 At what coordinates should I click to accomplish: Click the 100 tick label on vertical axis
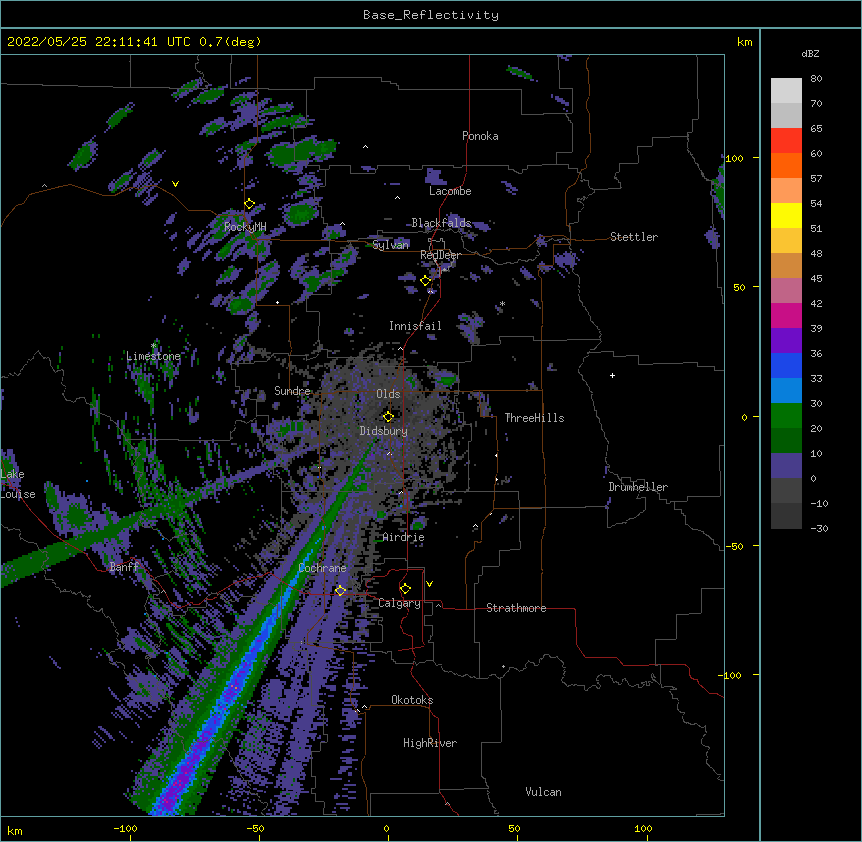[734, 158]
